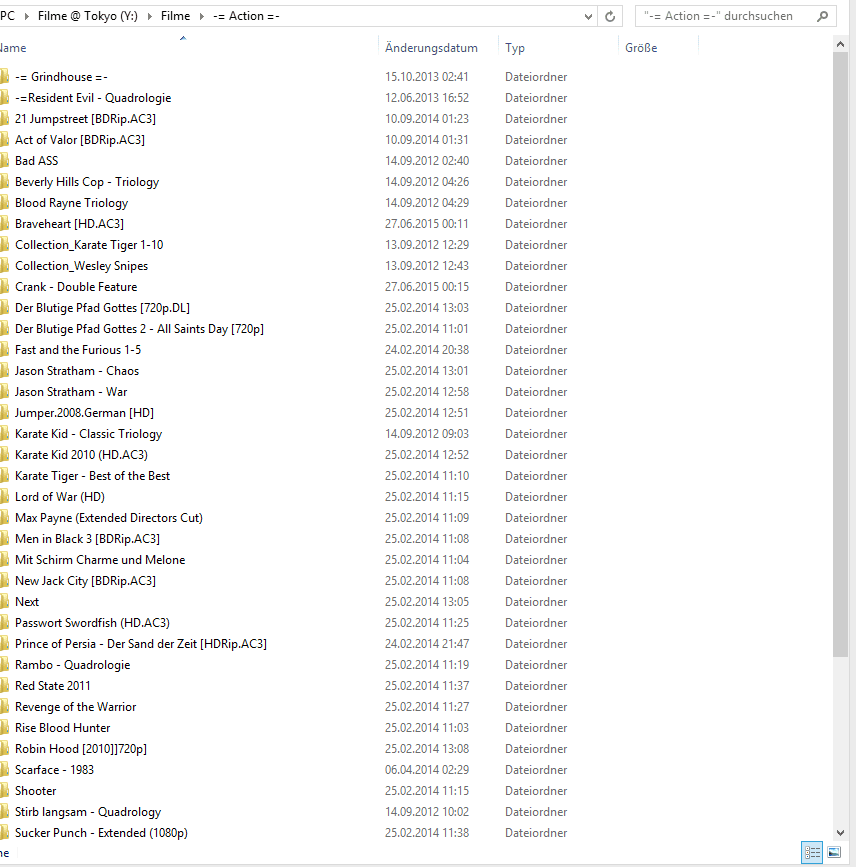Select Karate Tiger - Best of the Best
Image resolution: width=856 pixels, height=867 pixels.
pyautogui.click(x=92, y=476)
